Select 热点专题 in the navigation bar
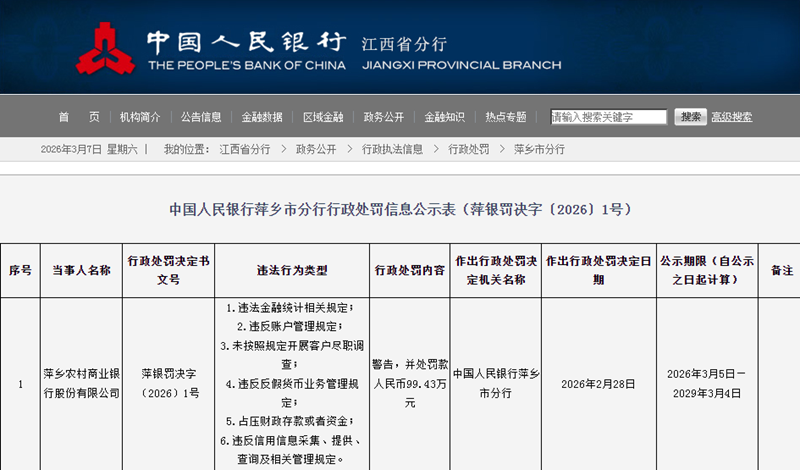This screenshot has height=470, width=800. click(506, 117)
